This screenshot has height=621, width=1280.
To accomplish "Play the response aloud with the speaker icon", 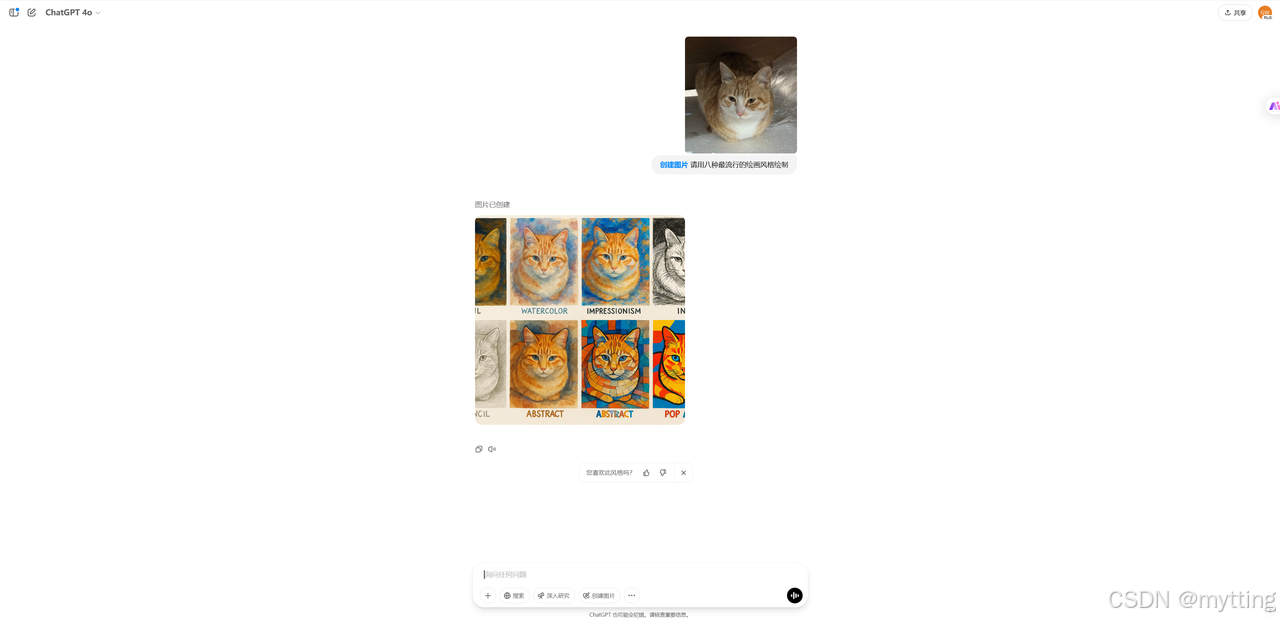I will tap(492, 449).
